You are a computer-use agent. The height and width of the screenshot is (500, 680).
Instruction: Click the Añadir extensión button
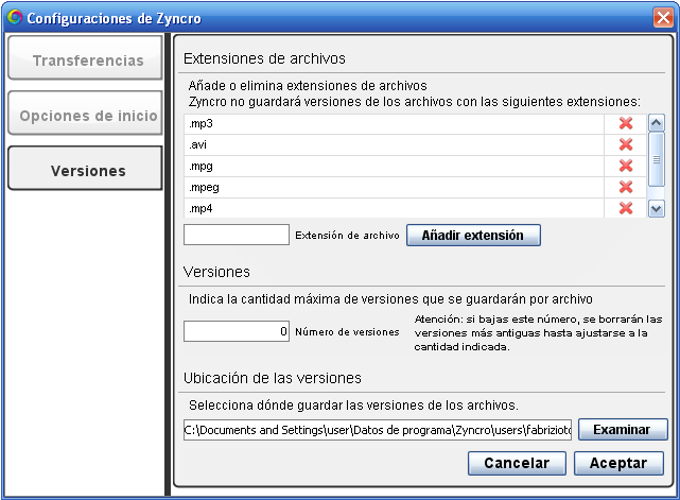473,235
